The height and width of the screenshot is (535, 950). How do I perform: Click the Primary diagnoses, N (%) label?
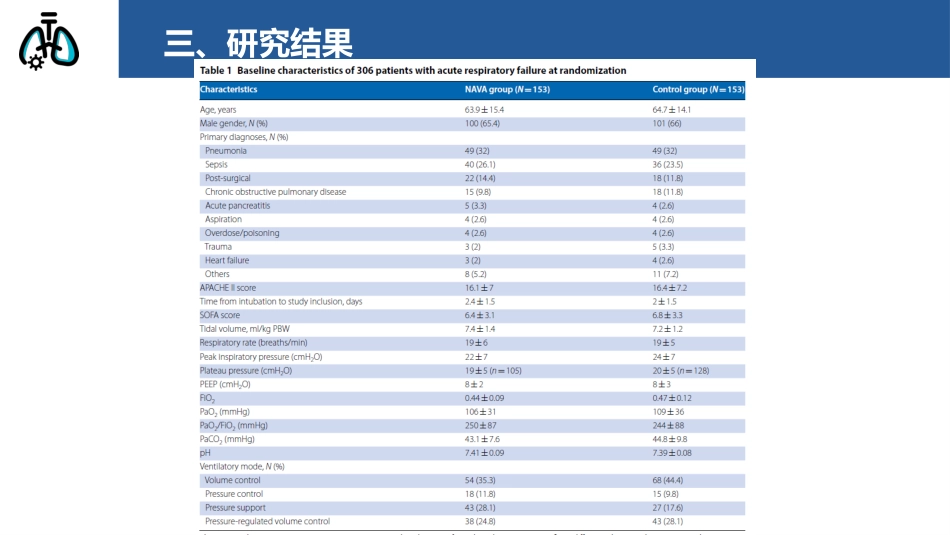(x=244, y=137)
